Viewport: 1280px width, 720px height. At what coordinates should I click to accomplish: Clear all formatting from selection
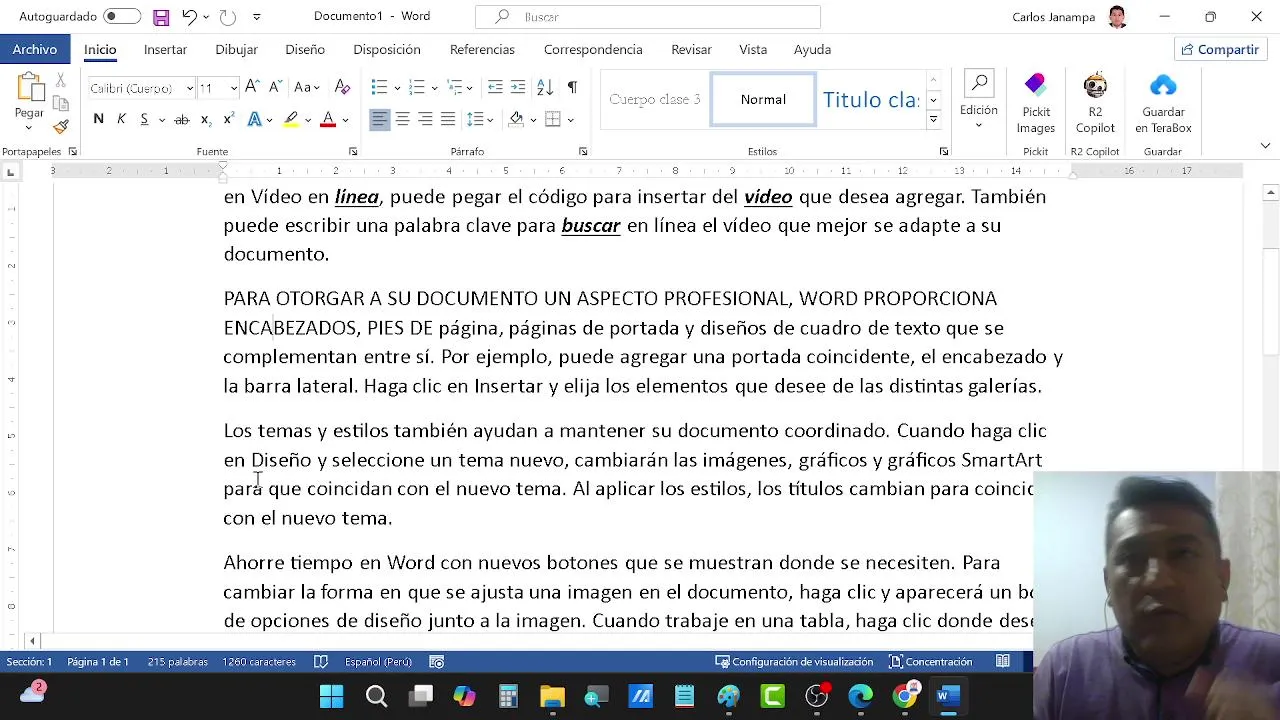point(342,87)
